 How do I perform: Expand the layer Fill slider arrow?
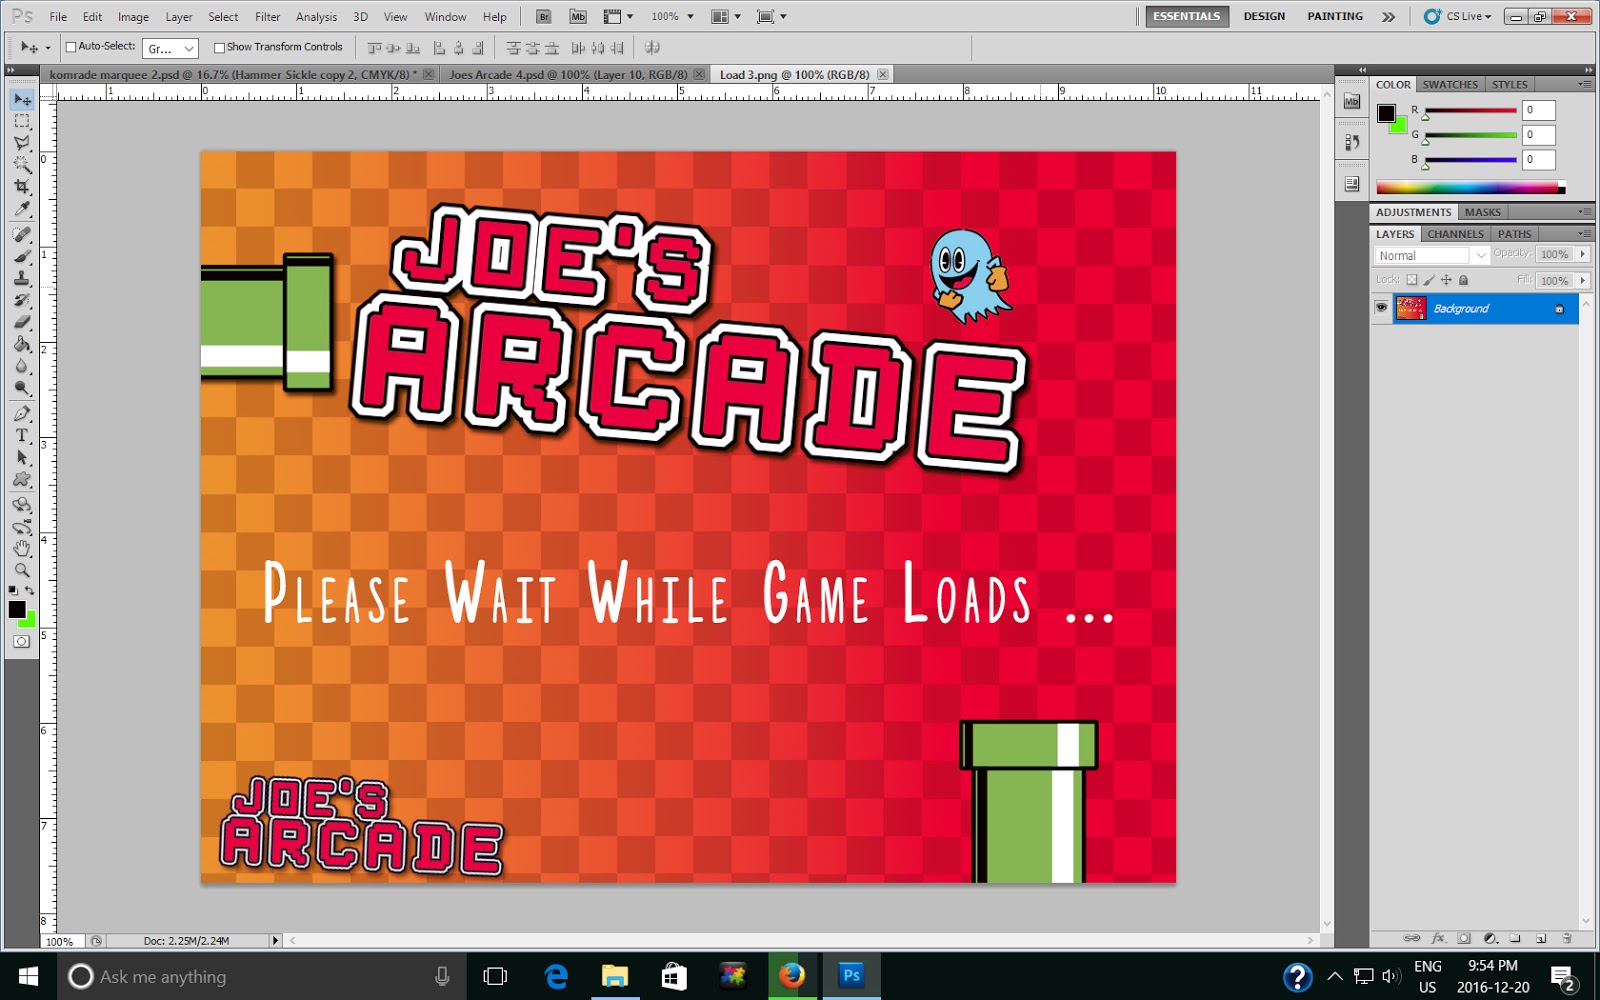click(1583, 281)
